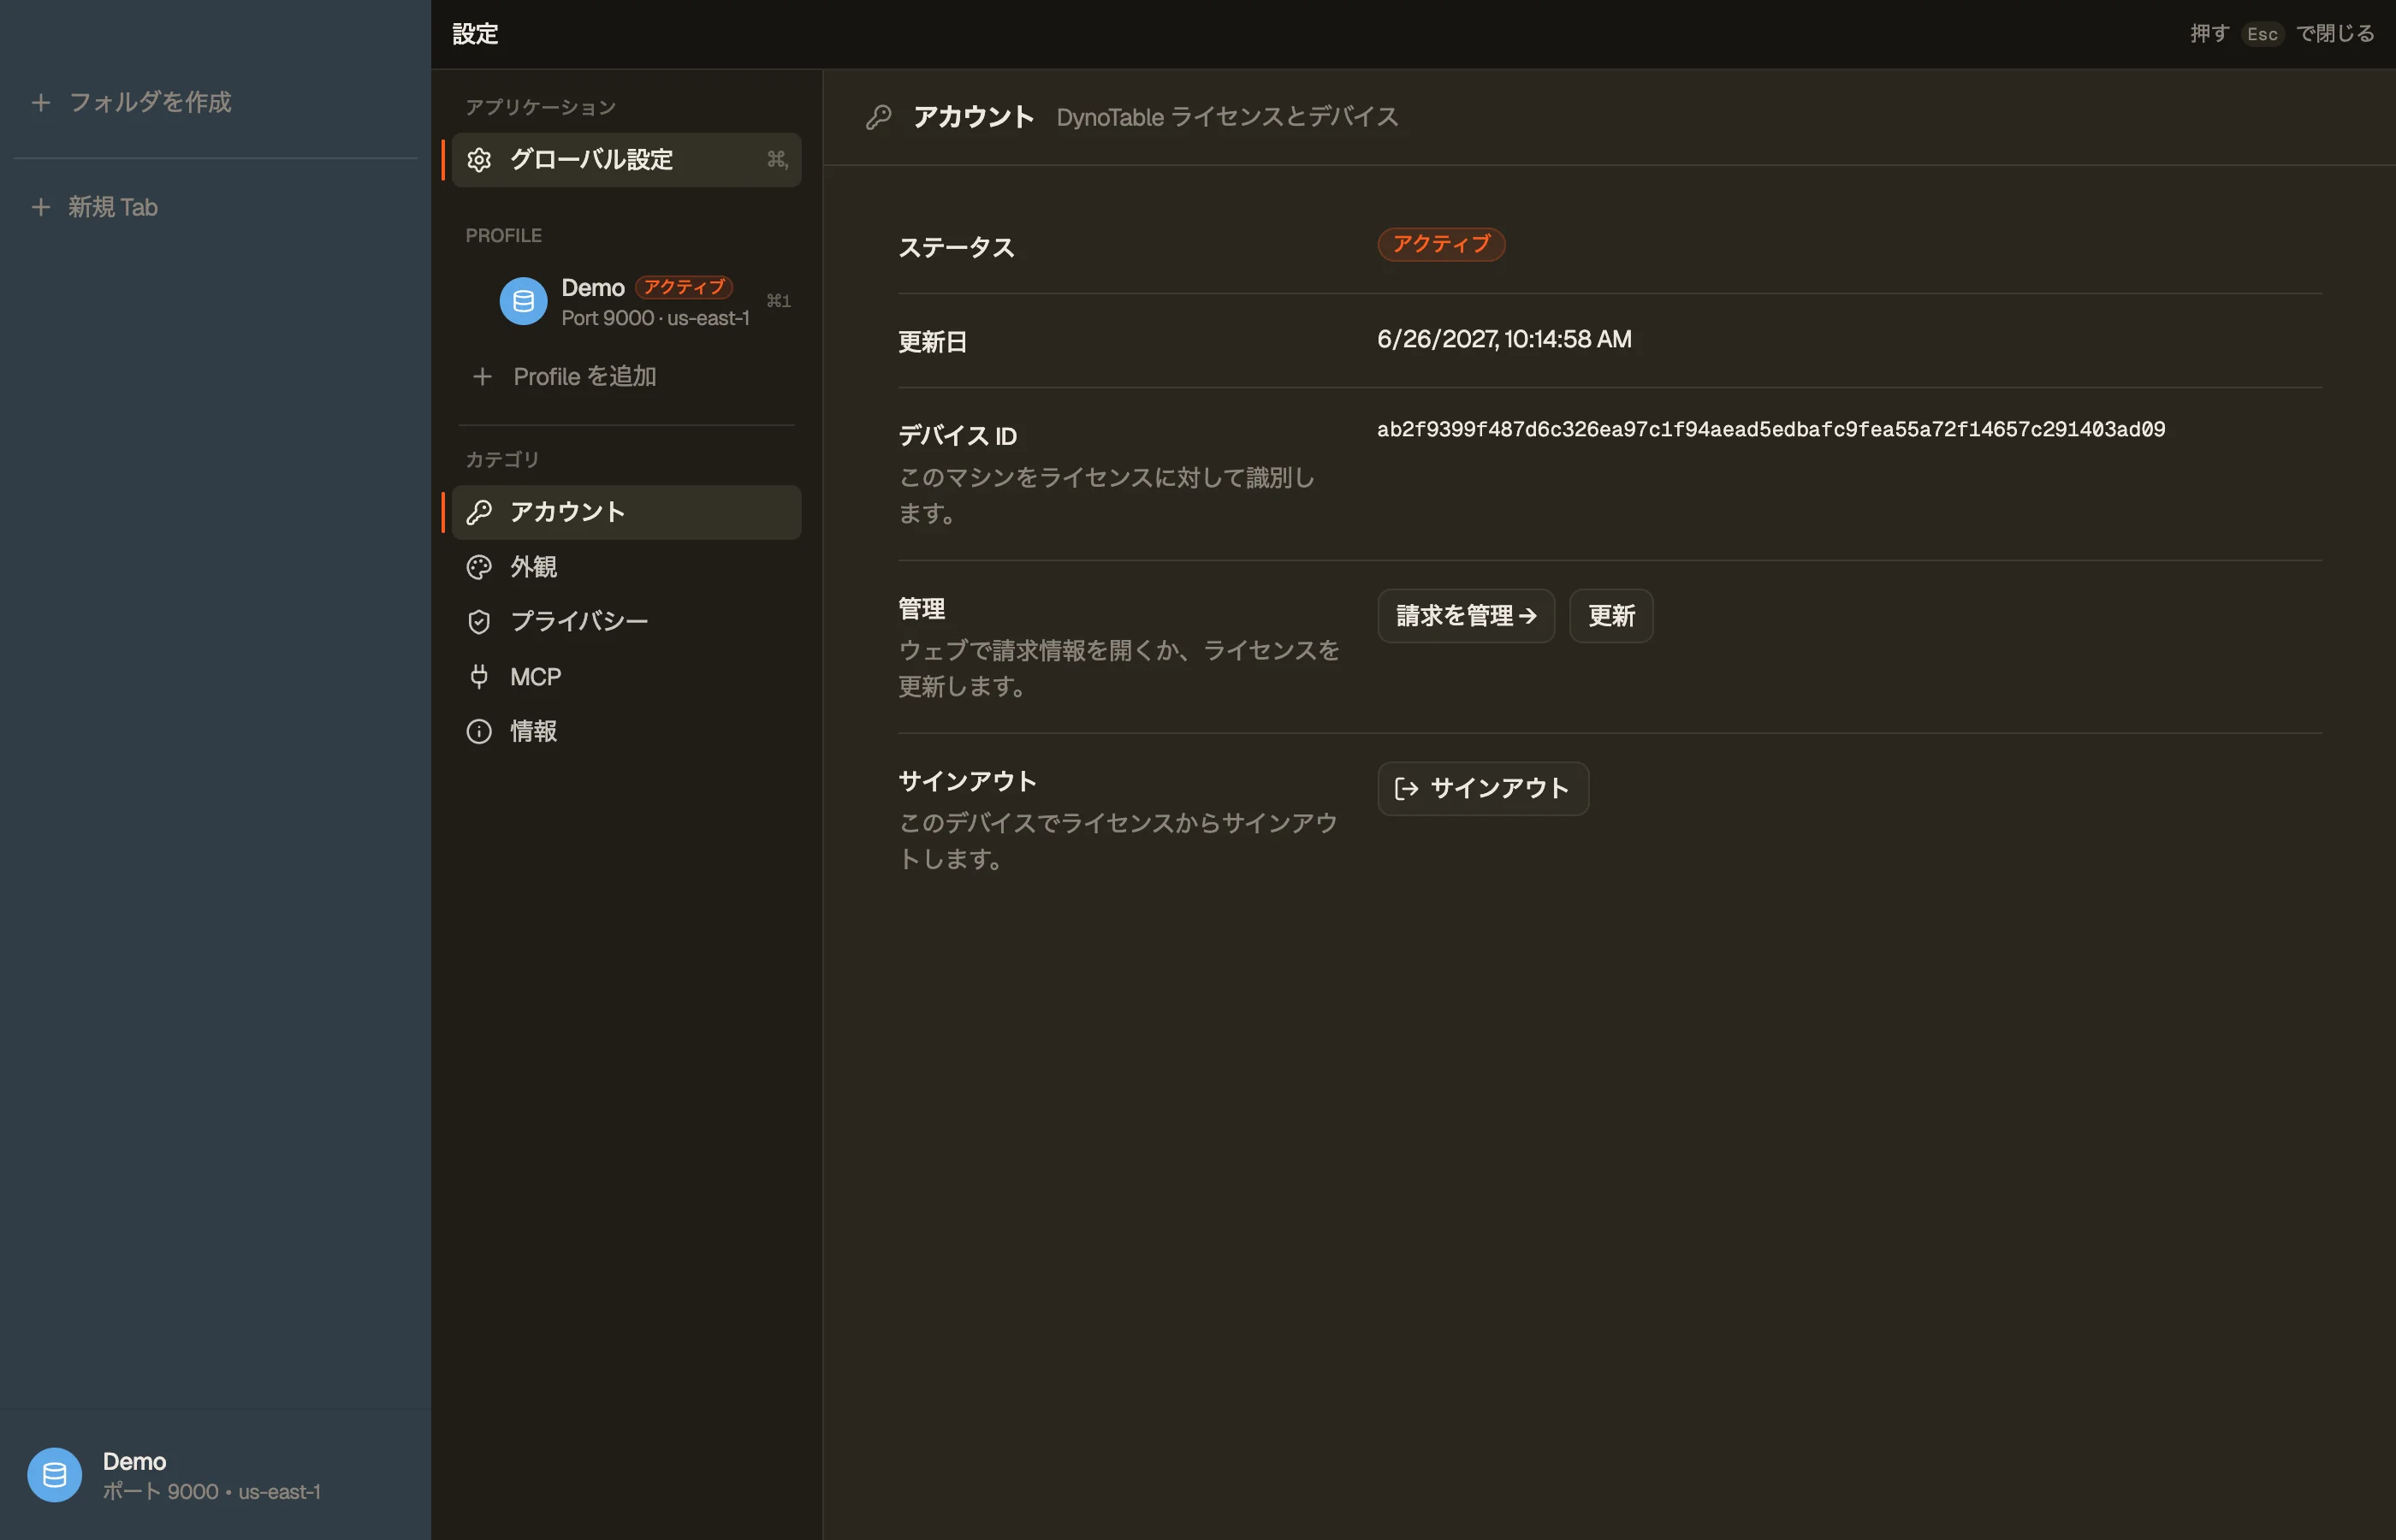Click the sign-out arrow icon in サインアウト button

pos(1406,789)
